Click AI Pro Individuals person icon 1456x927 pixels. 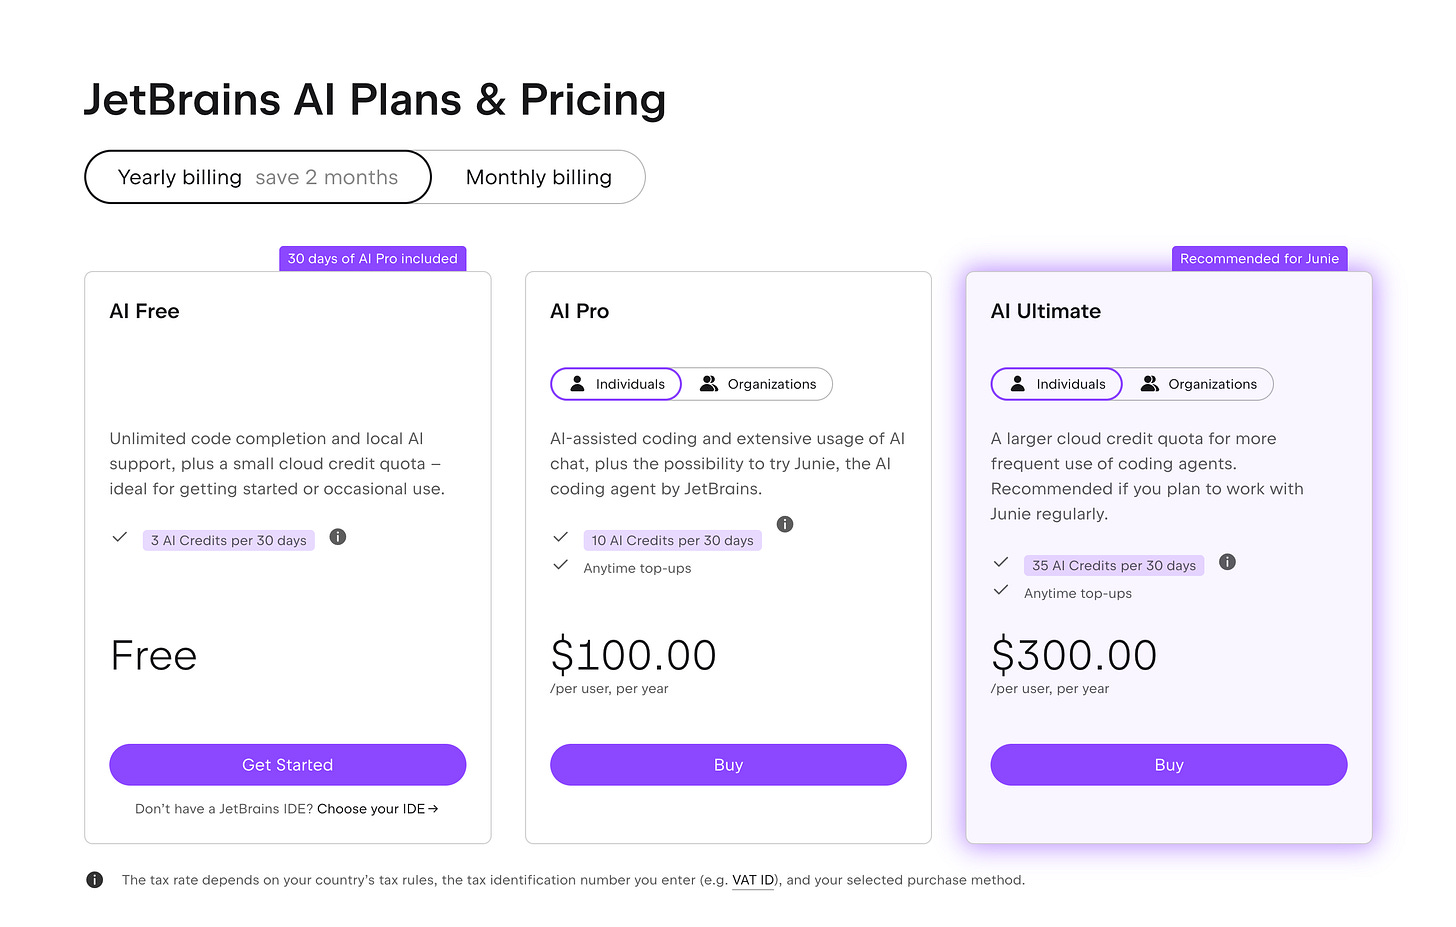coord(577,384)
